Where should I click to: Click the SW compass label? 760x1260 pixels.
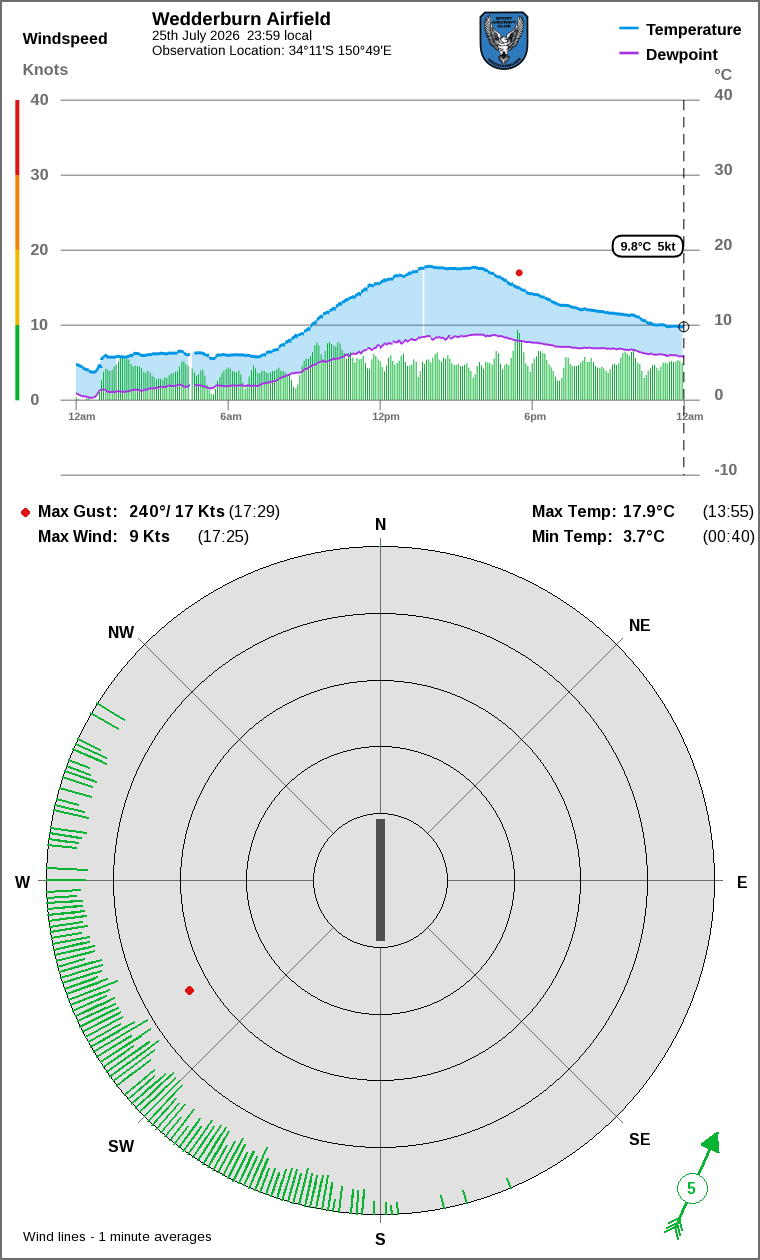point(121,1146)
